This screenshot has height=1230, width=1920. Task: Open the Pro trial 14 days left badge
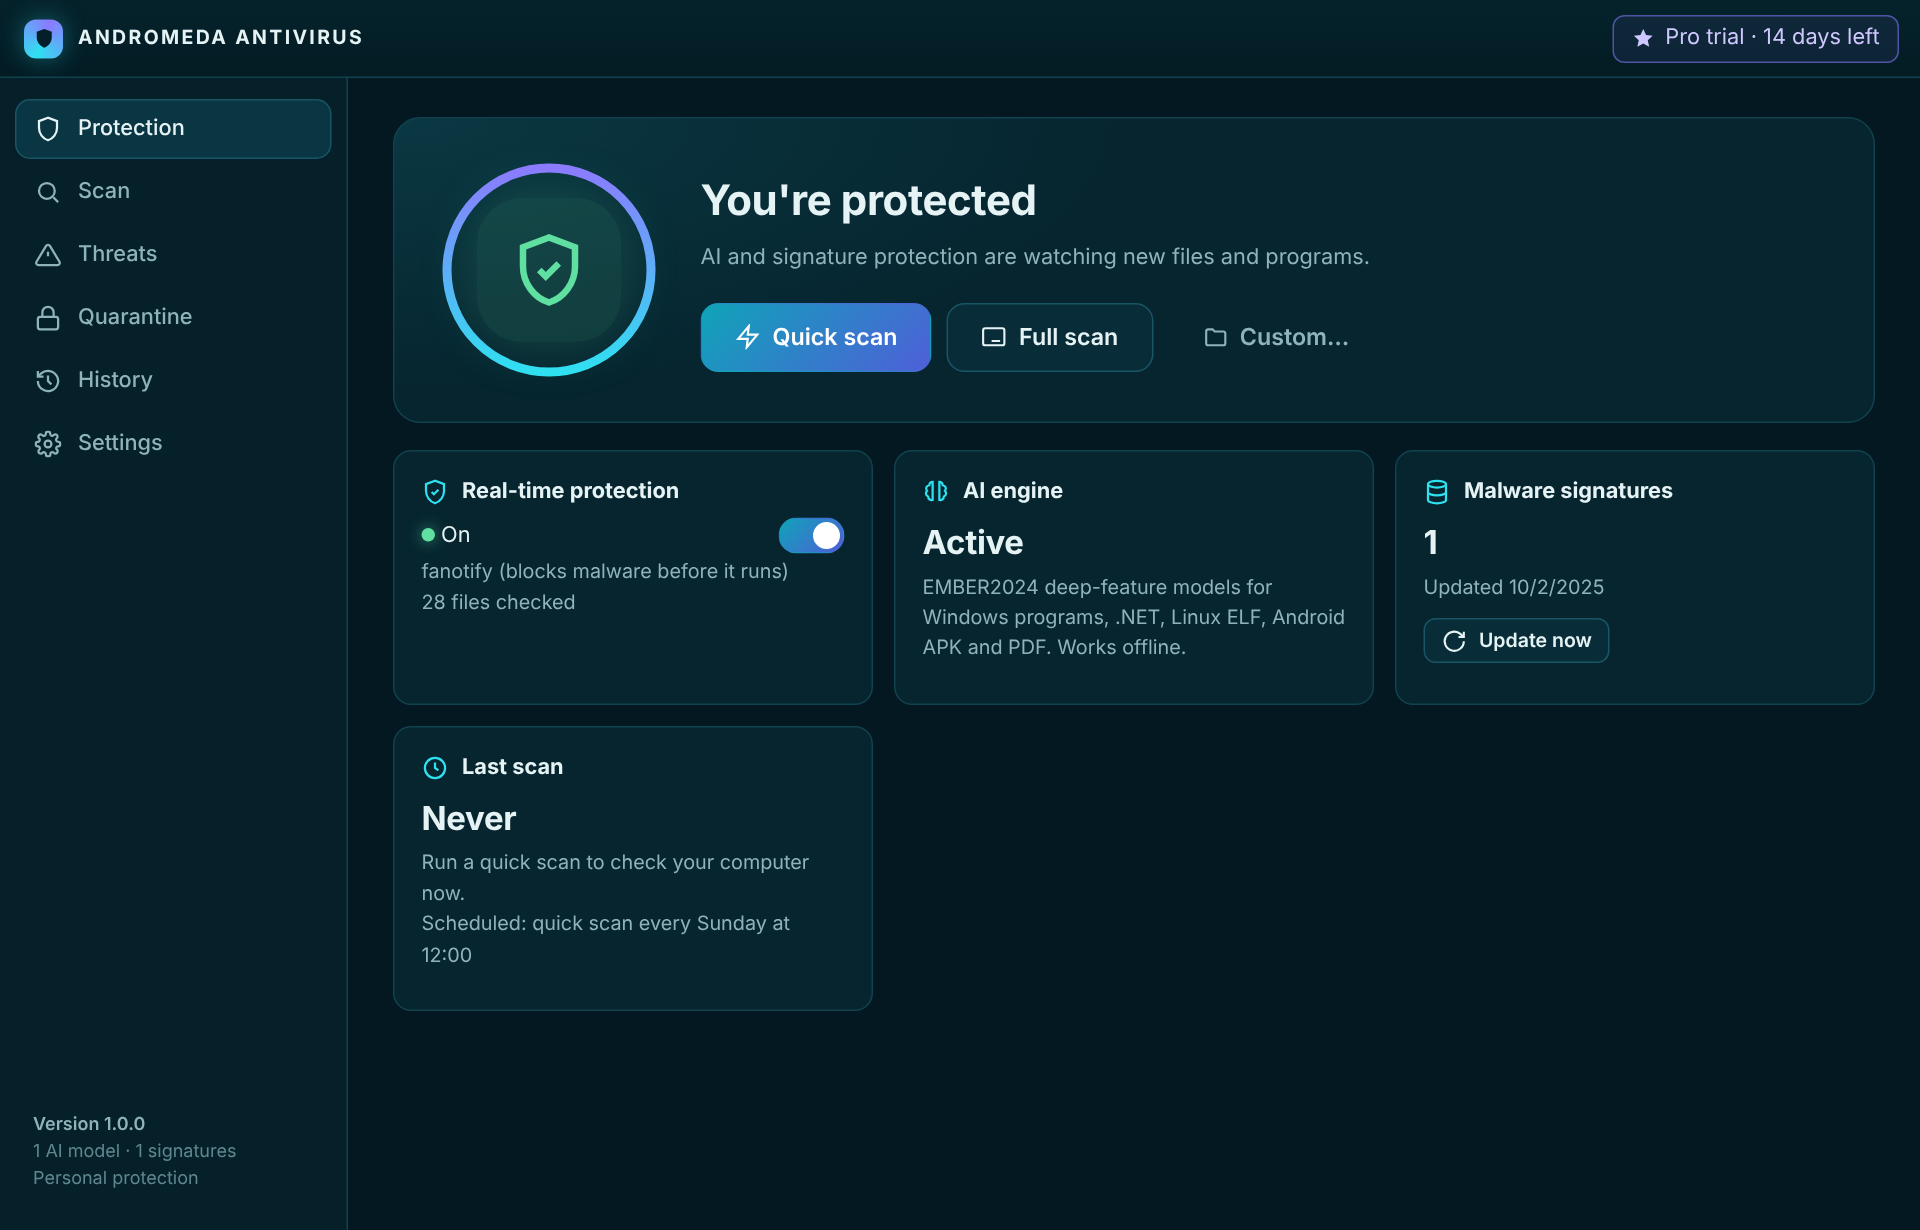pyautogui.click(x=1755, y=38)
